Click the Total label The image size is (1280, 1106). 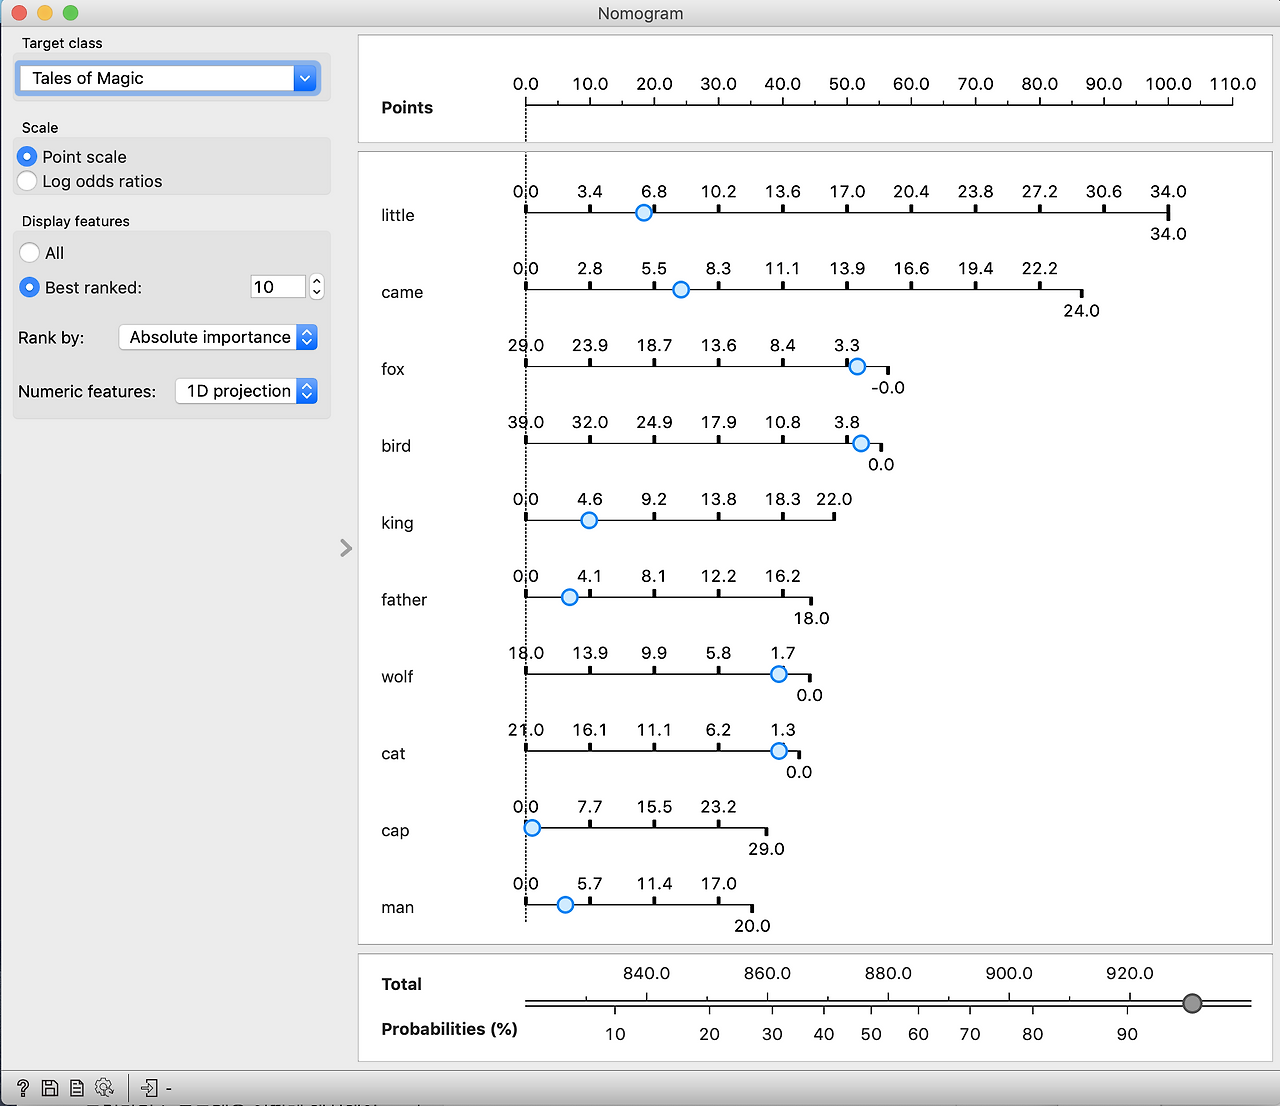point(401,984)
